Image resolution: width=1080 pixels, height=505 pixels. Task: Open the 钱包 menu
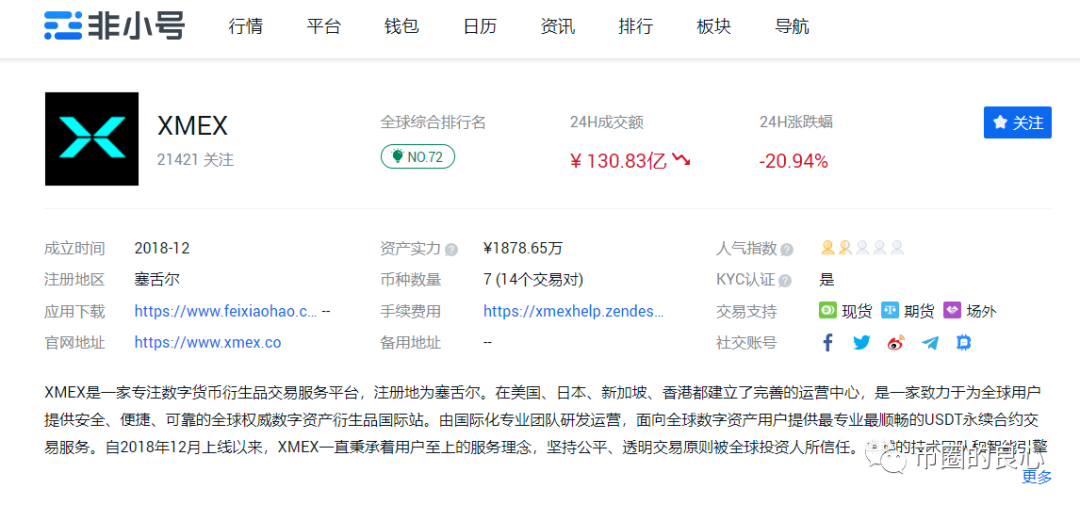[402, 27]
